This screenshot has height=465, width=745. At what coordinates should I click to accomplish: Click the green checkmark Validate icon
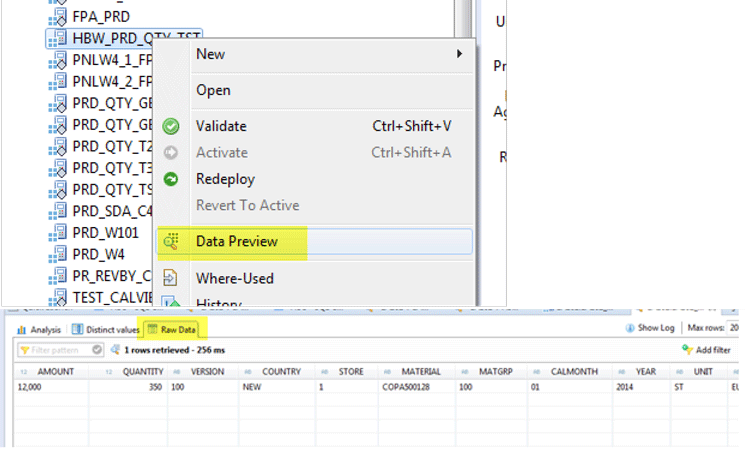pos(171,126)
